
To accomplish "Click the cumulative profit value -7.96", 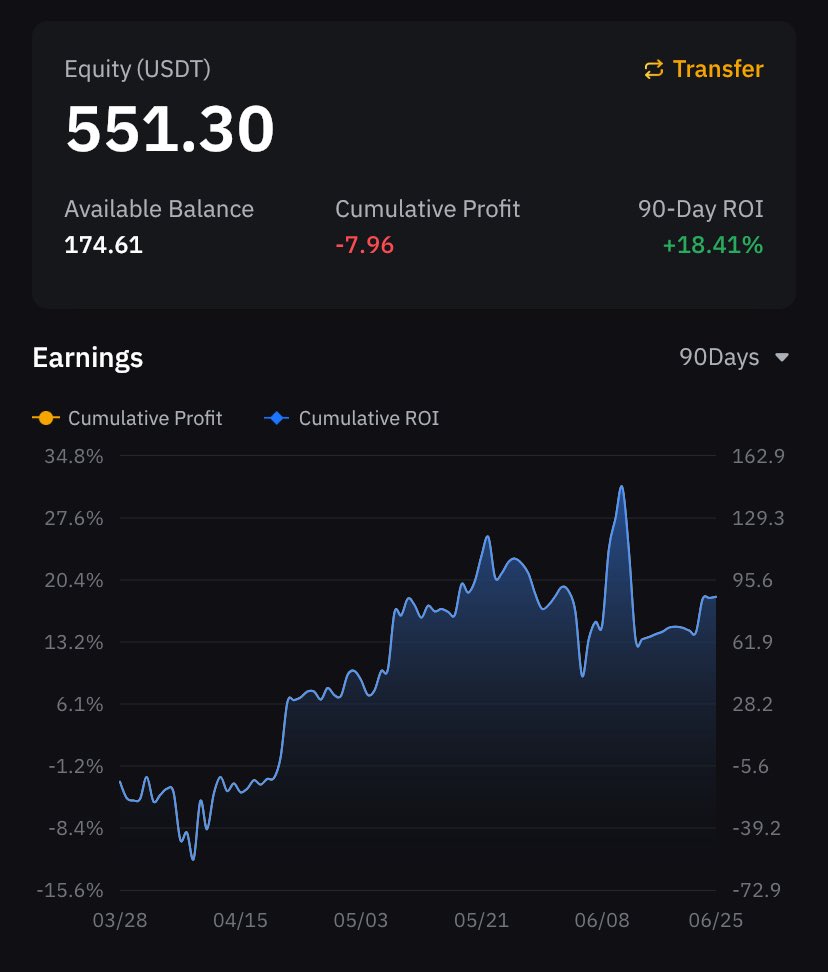I will [364, 245].
